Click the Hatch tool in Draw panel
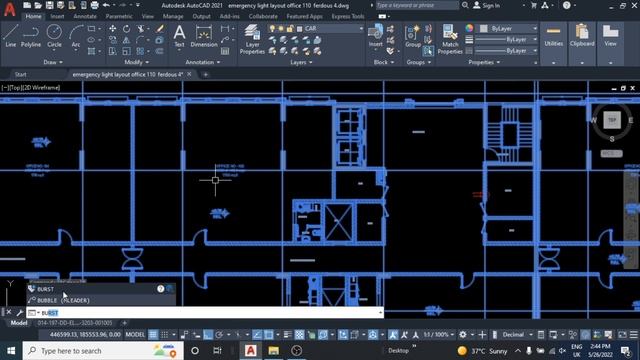The image size is (640, 360). pyautogui.click(x=91, y=51)
